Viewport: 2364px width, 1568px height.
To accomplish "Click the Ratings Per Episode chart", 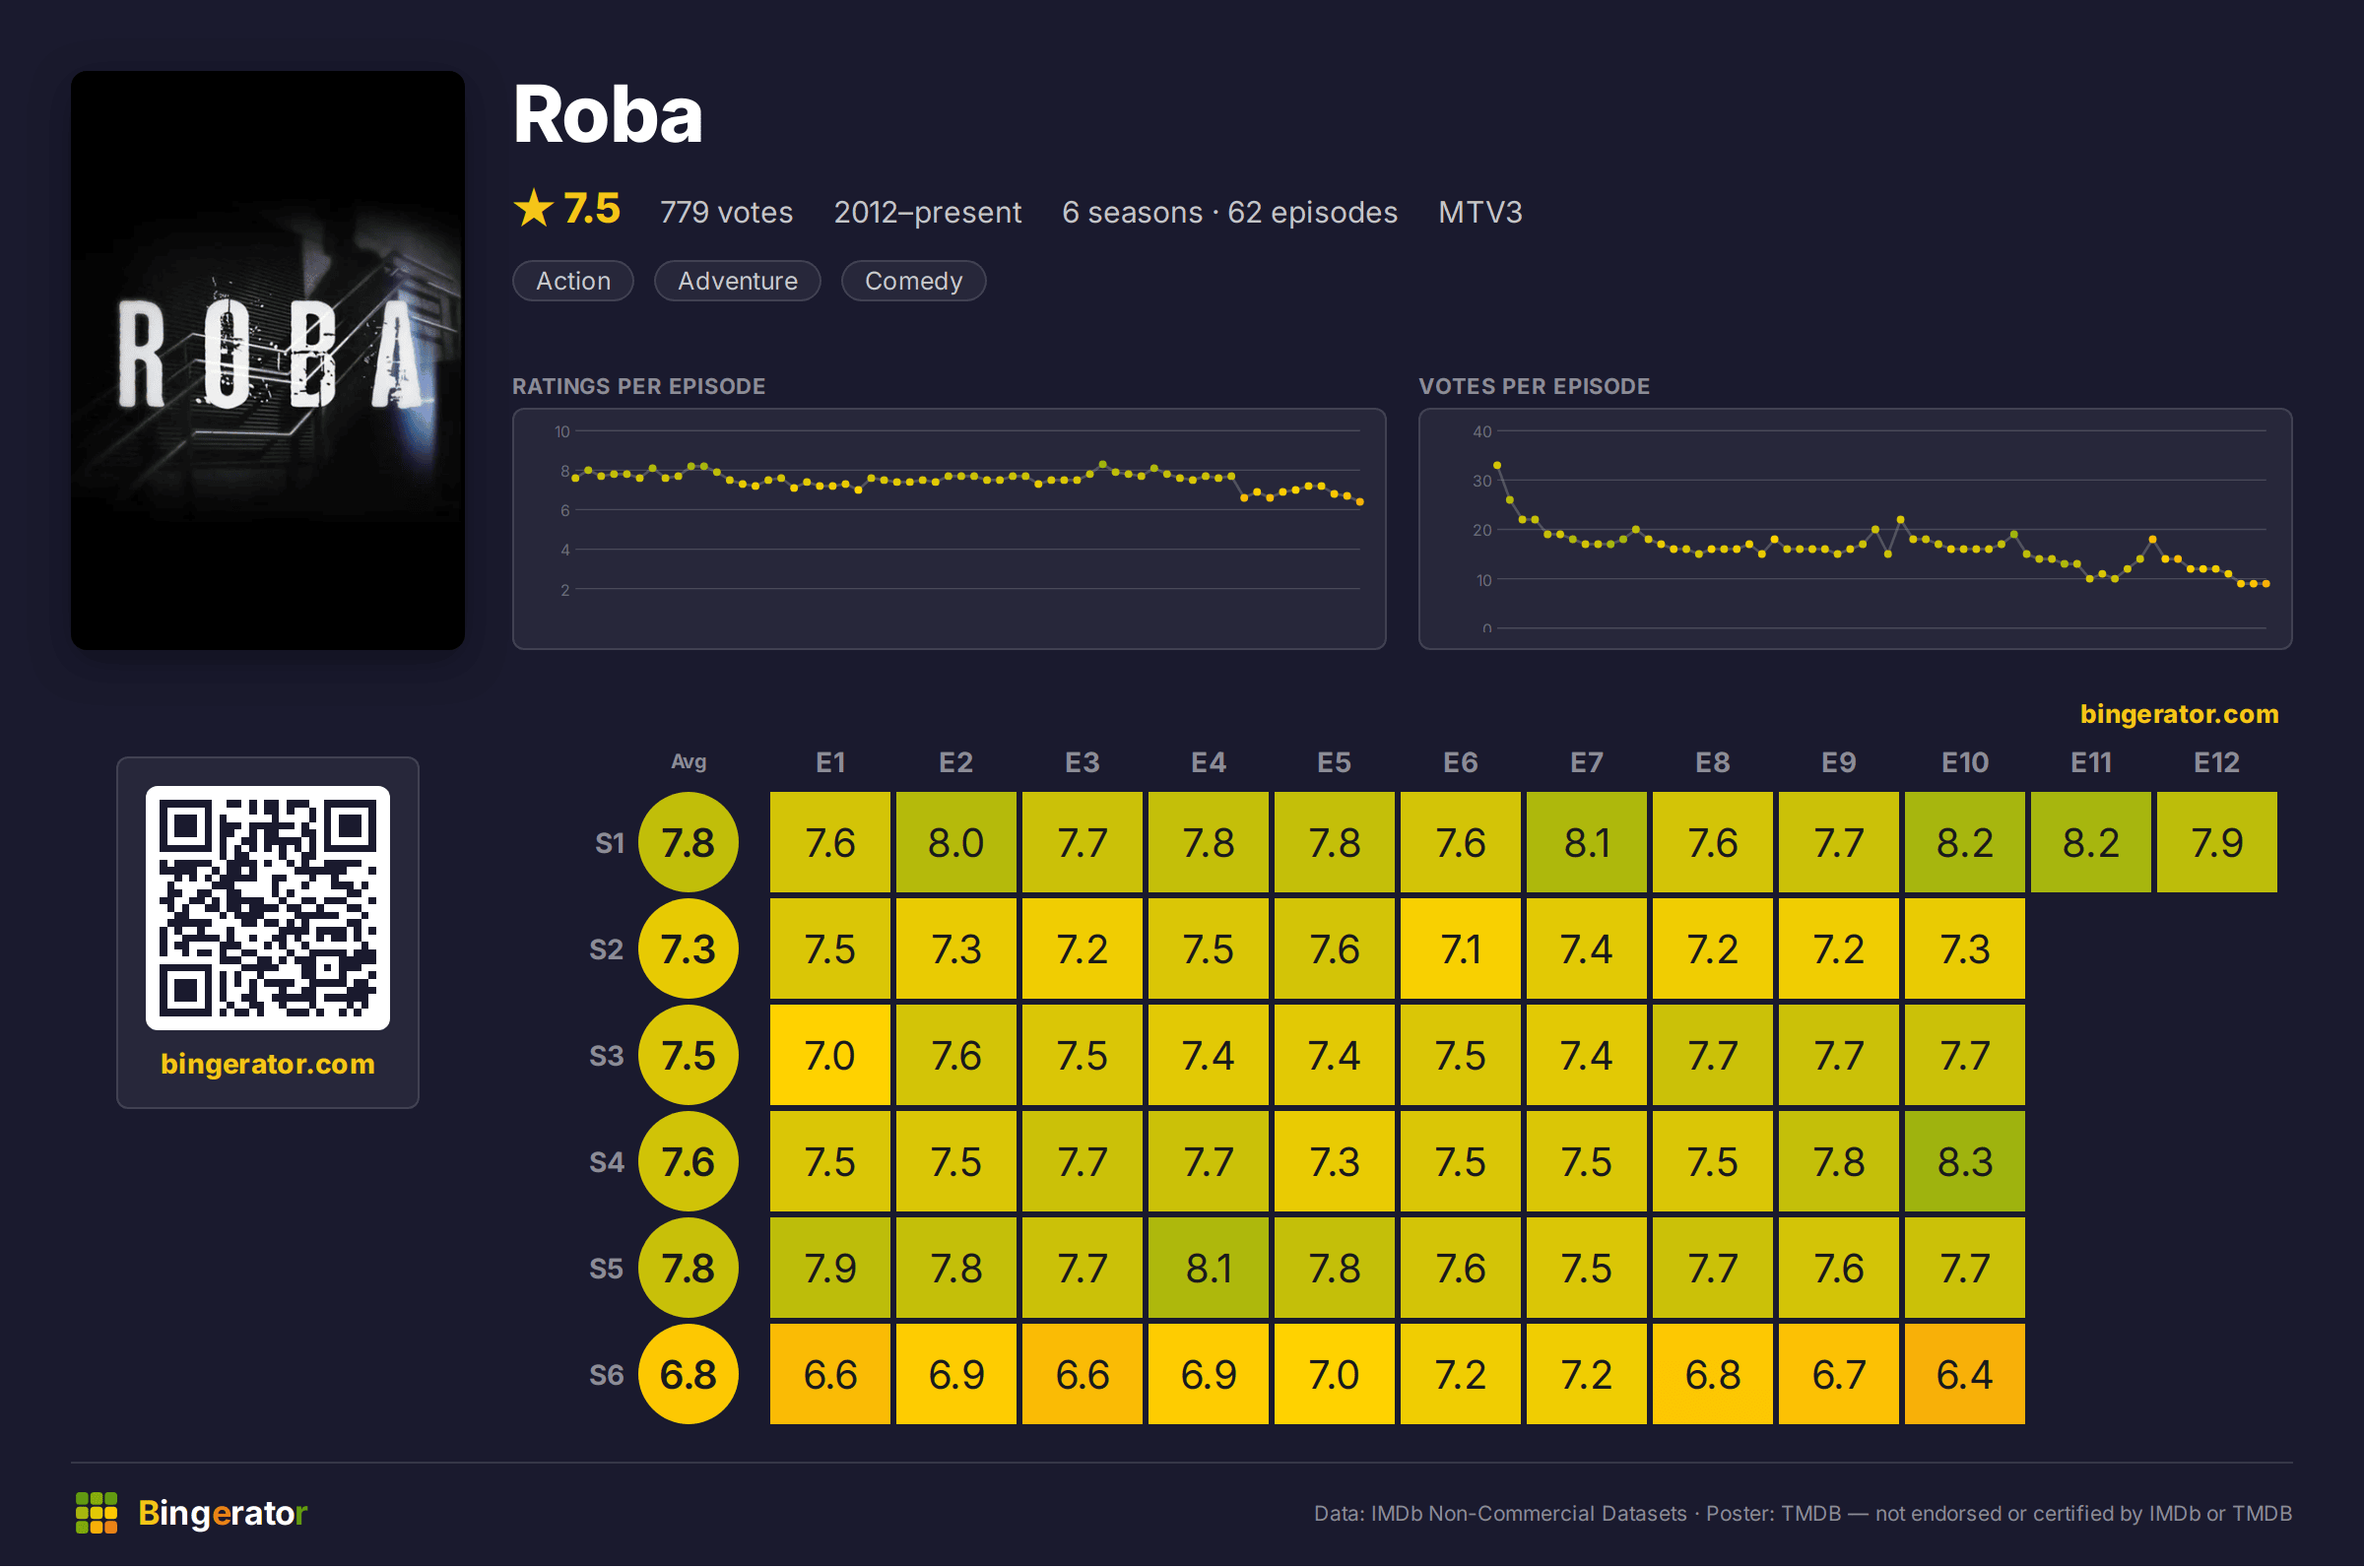I will tap(949, 529).
